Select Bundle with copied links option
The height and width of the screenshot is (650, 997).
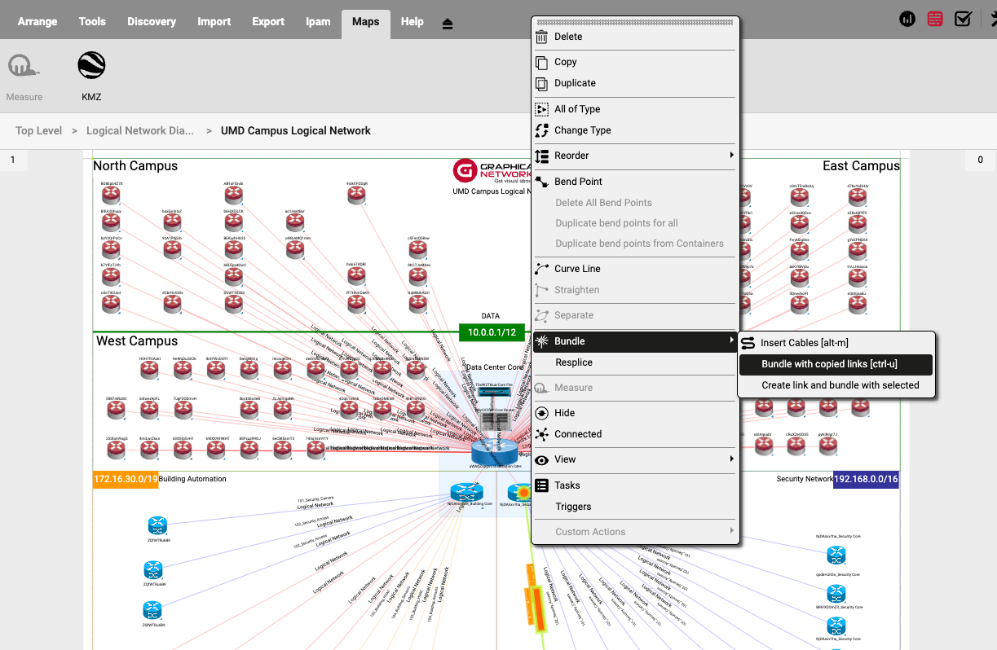(x=829, y=364)
